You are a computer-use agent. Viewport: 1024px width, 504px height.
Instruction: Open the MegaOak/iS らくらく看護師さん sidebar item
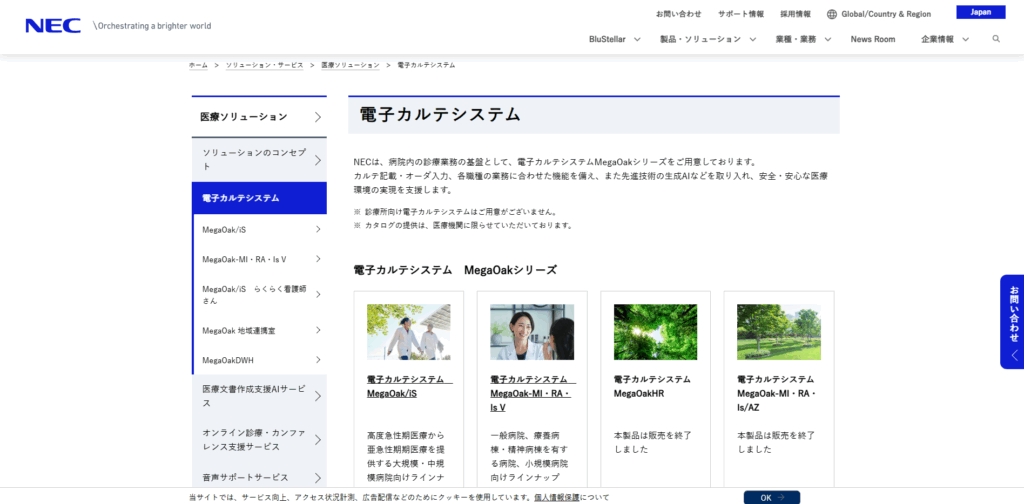coord(259,294)
